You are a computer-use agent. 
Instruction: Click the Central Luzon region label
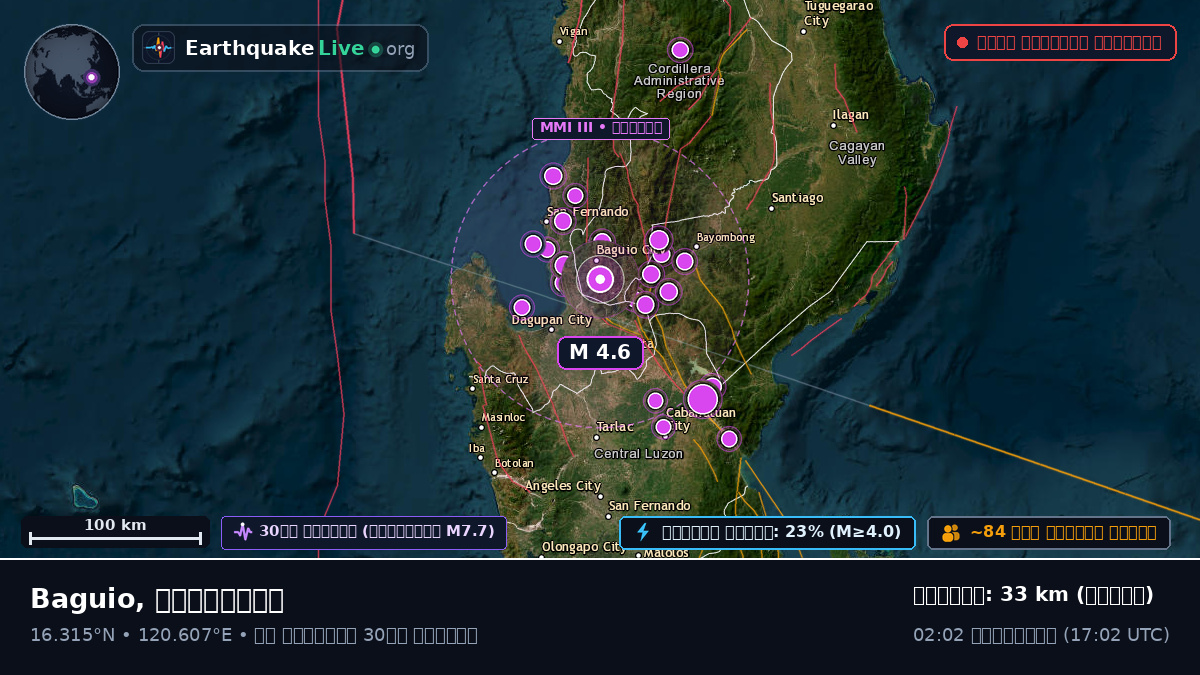(638, 454)
